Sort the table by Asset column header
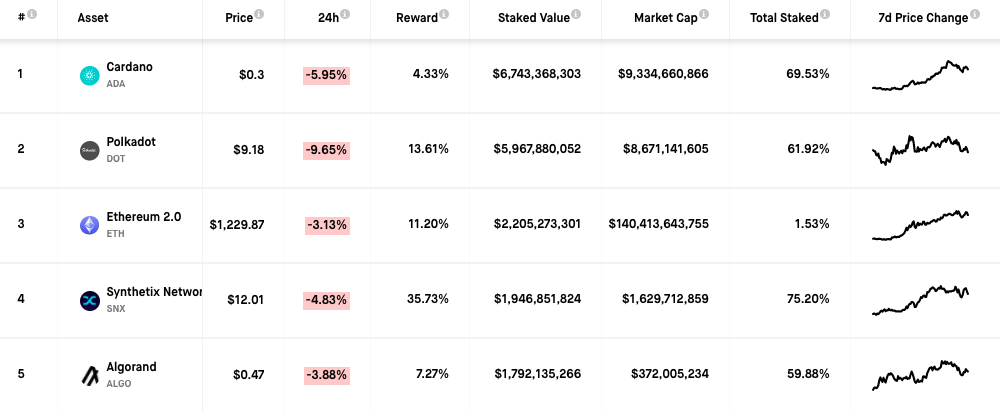The image size is (1000, 412). (x=93, y=18)
